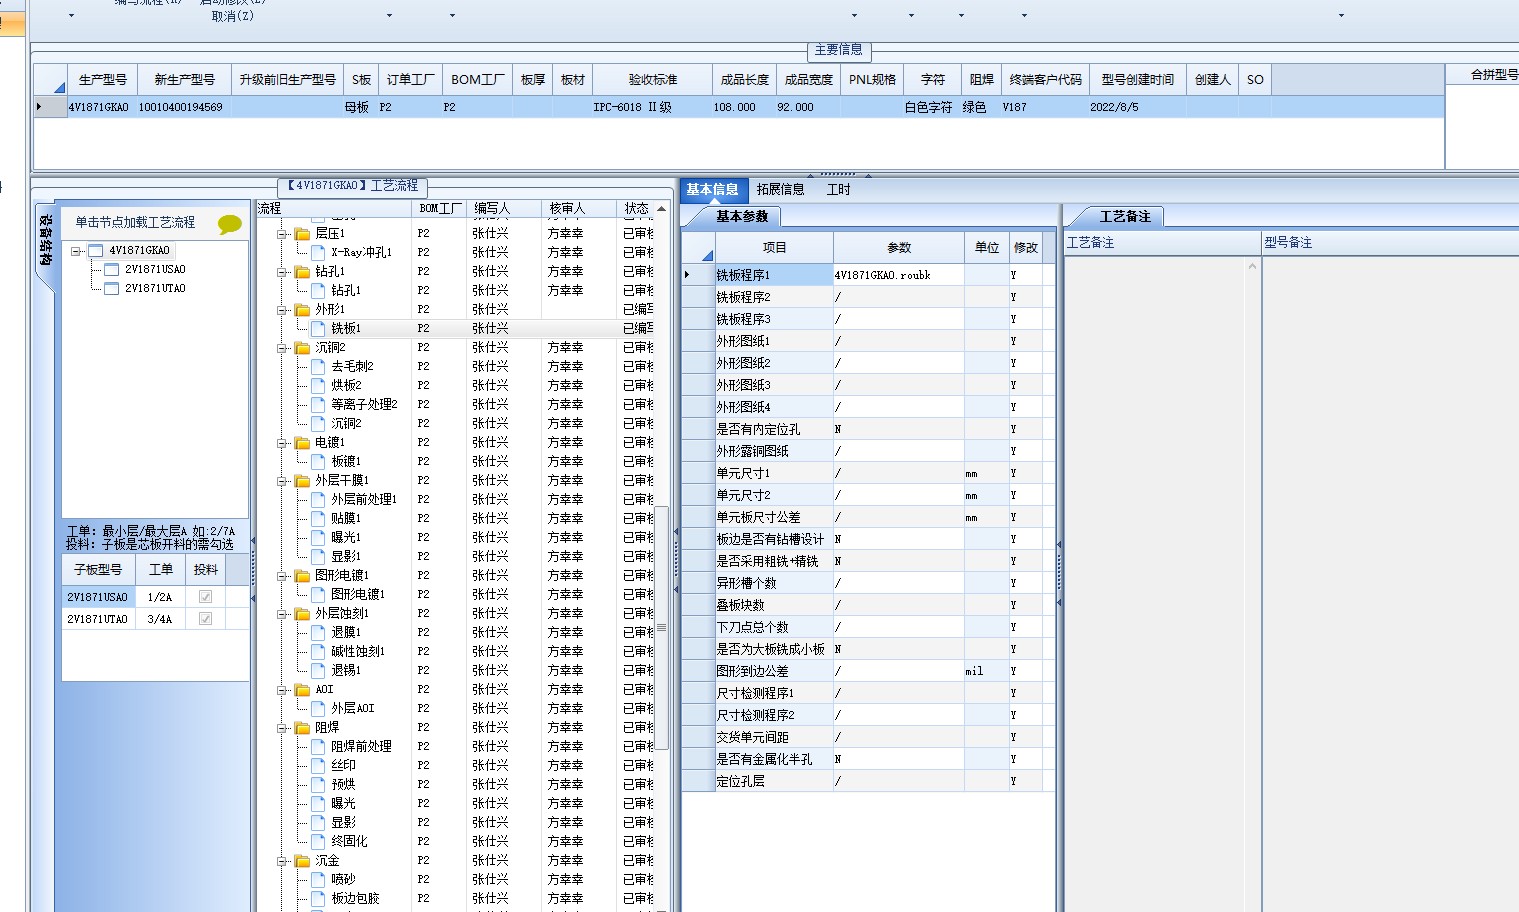This screenshot has width=1519, height=912.
Task: Collapse the 4V1871GKA0 node in the left tree
Action: click(75, 251)
